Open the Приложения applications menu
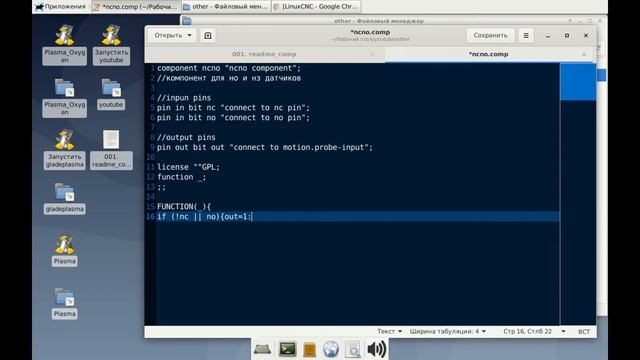Screen dimensions: 640x360 [60, 7]
